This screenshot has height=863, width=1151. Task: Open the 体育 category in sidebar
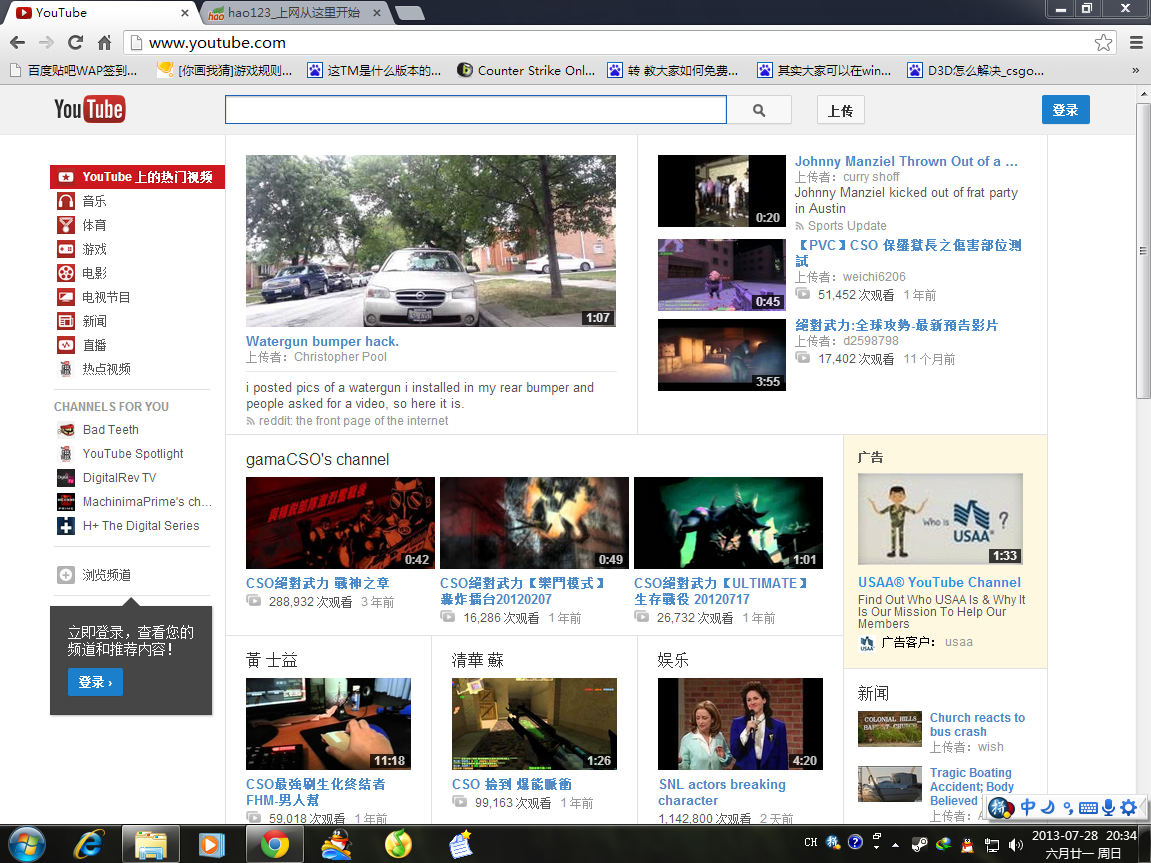pyautogui.click(x=94, y=225)
